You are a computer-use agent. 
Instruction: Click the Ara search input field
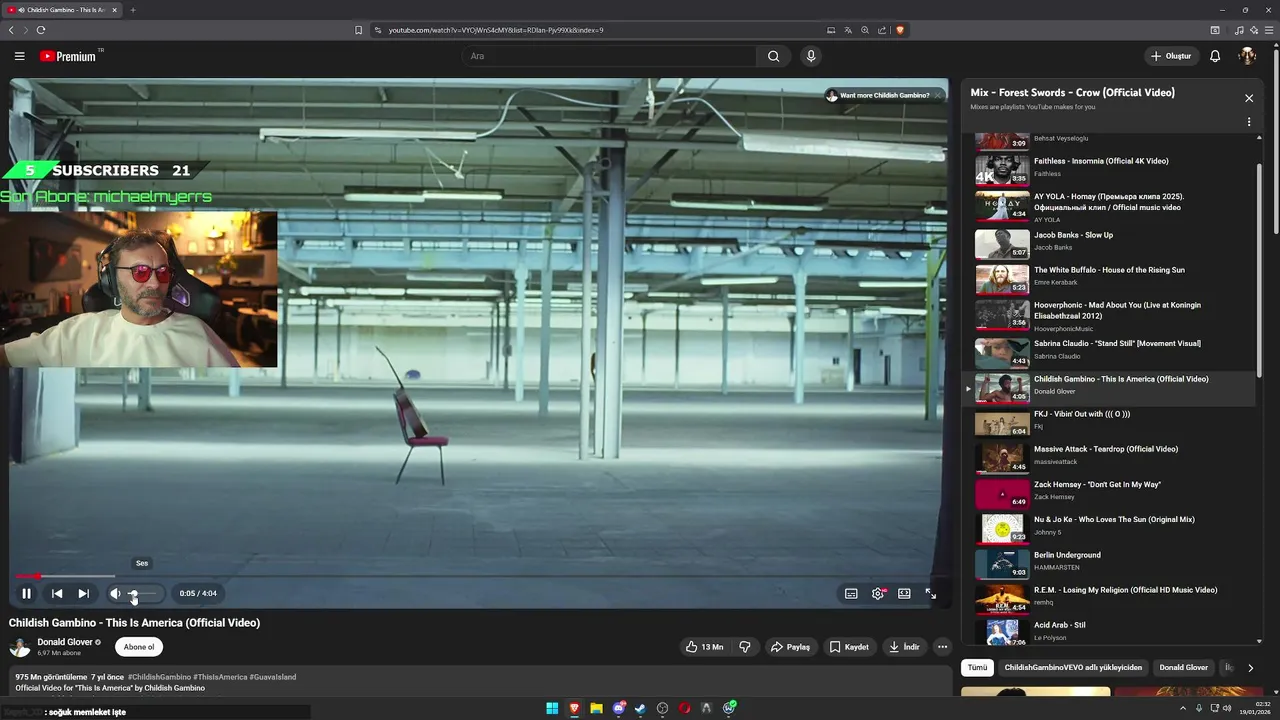[610, 56]
